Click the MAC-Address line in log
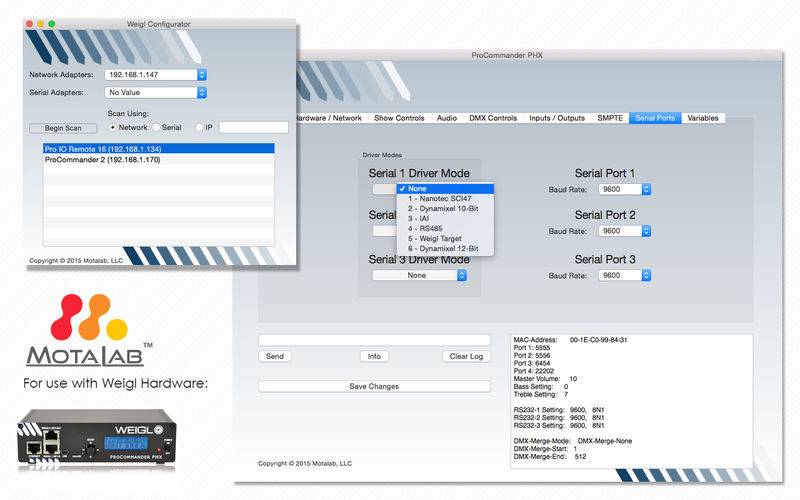 coord(570,340)
